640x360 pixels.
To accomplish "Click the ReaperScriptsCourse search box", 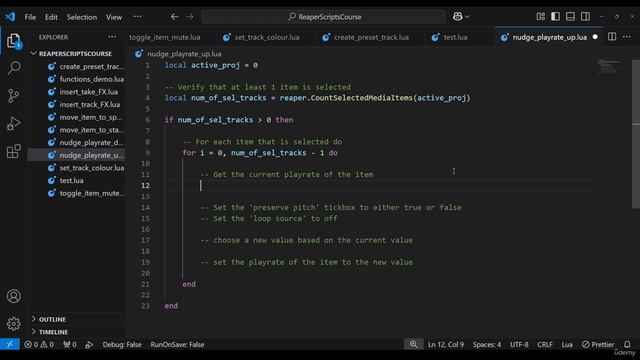I will click(x=324, y=17).
